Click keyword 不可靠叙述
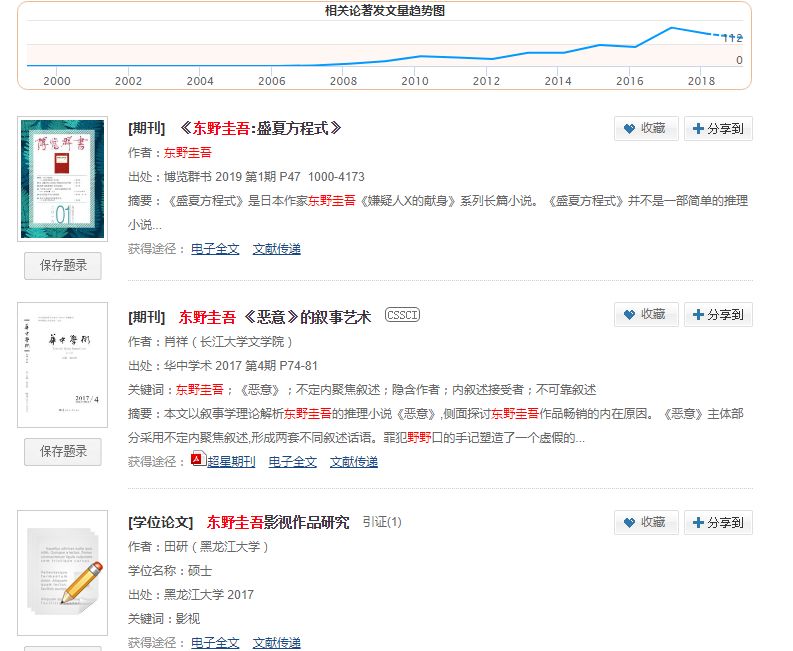Viewport: 793px width, 651px height. (x=566, y=390)
